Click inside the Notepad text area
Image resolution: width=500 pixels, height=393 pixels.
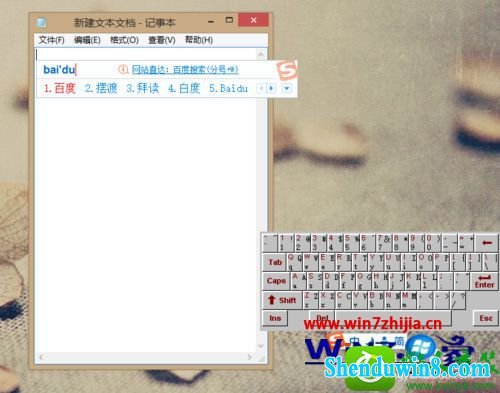pos(146,223)
